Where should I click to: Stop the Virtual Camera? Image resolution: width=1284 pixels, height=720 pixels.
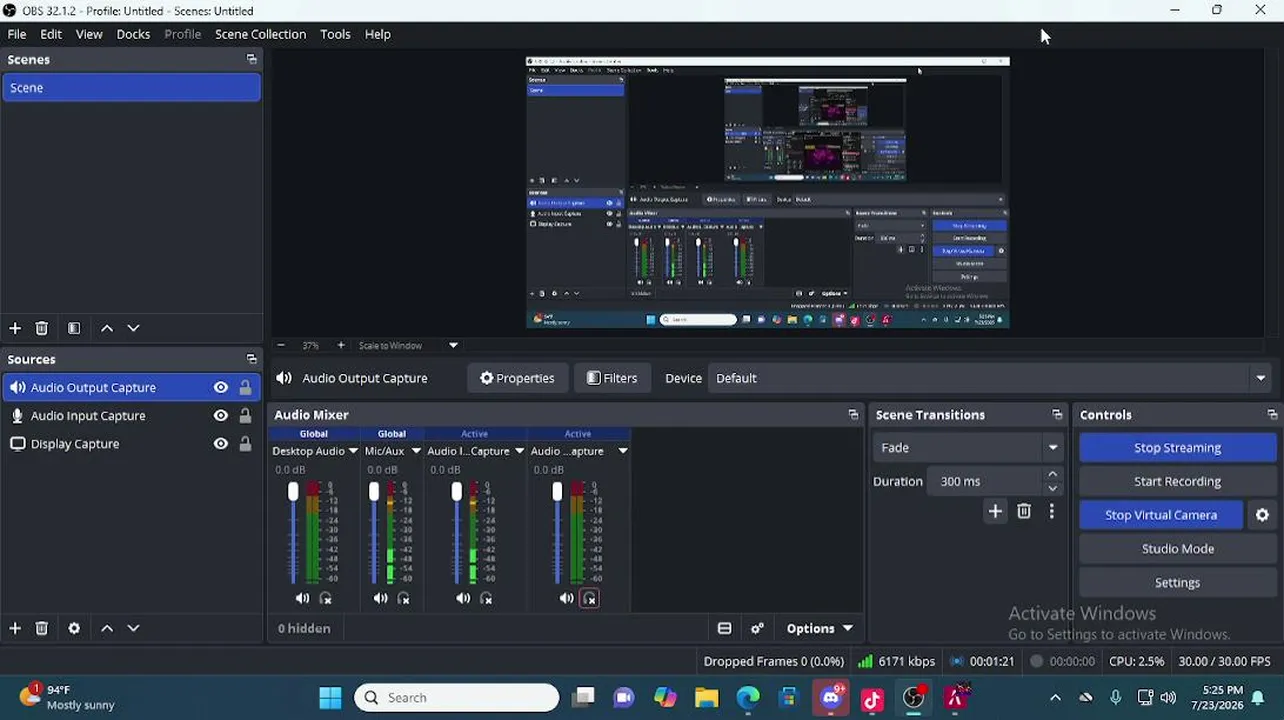1161,515
